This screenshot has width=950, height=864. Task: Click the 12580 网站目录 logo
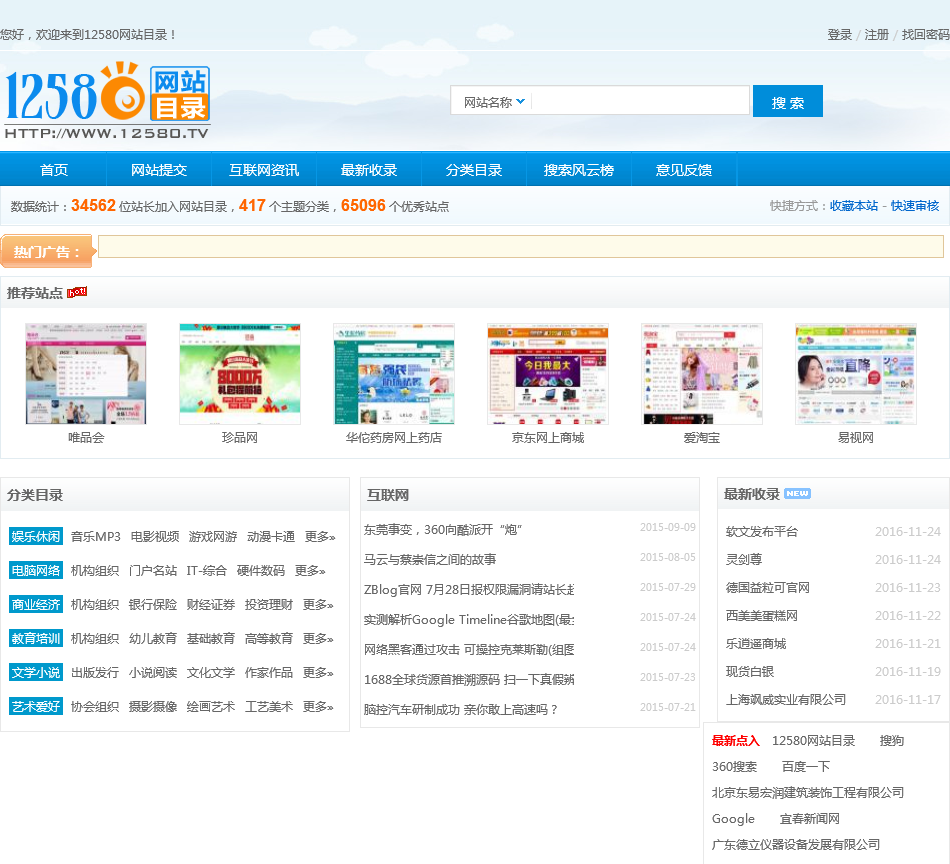pyautogui.click(x=107, y=101)
